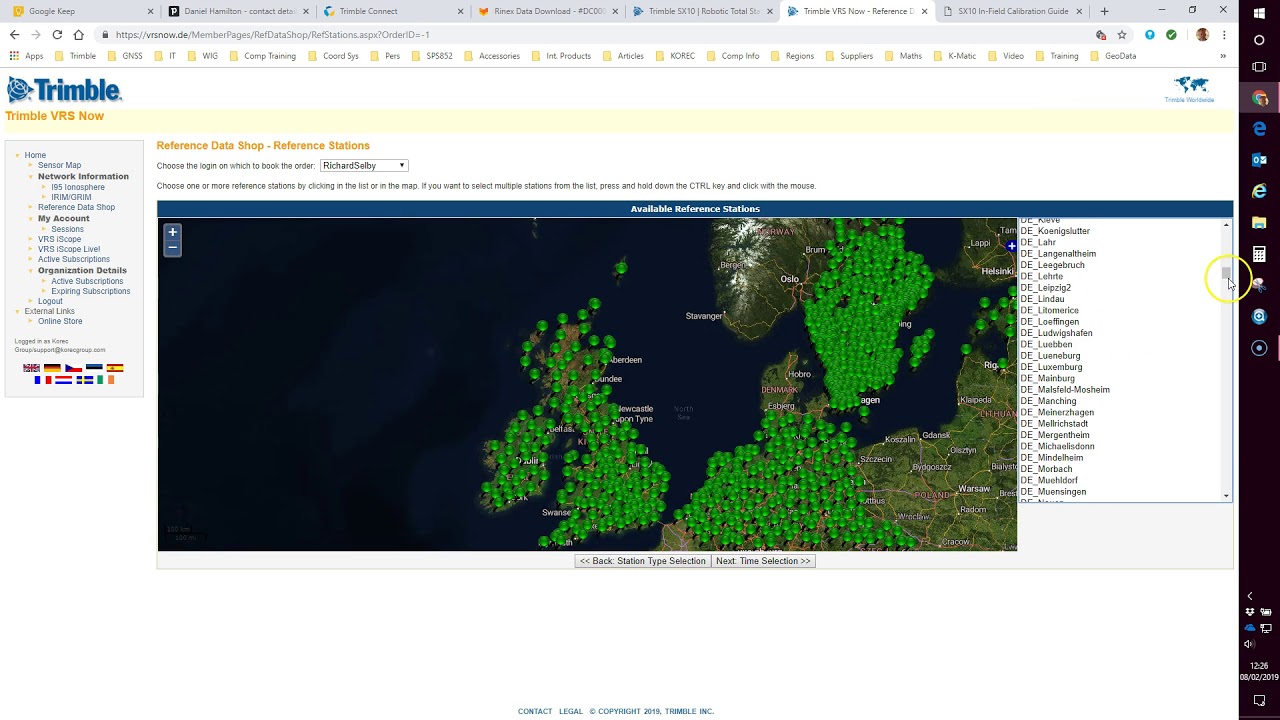The height and width of the screenshot is (720, 1280).
Task: Click the station list scroll-up arrow
Action: tap(1226, 224)
